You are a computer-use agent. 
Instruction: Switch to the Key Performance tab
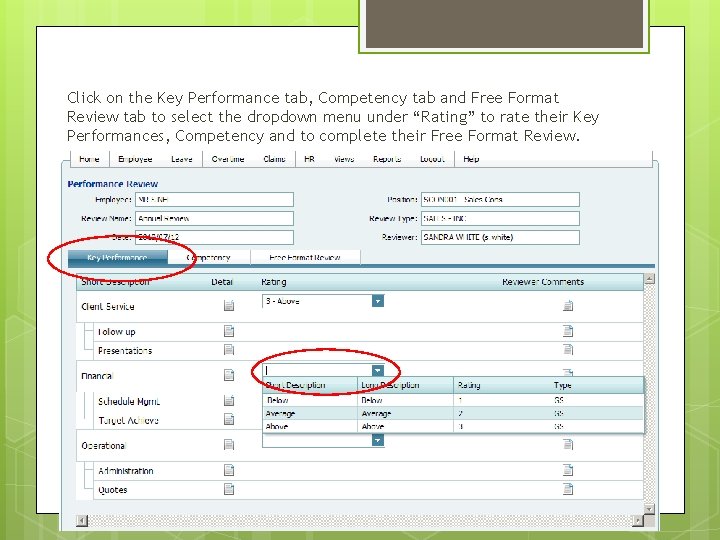coord(118,258)
